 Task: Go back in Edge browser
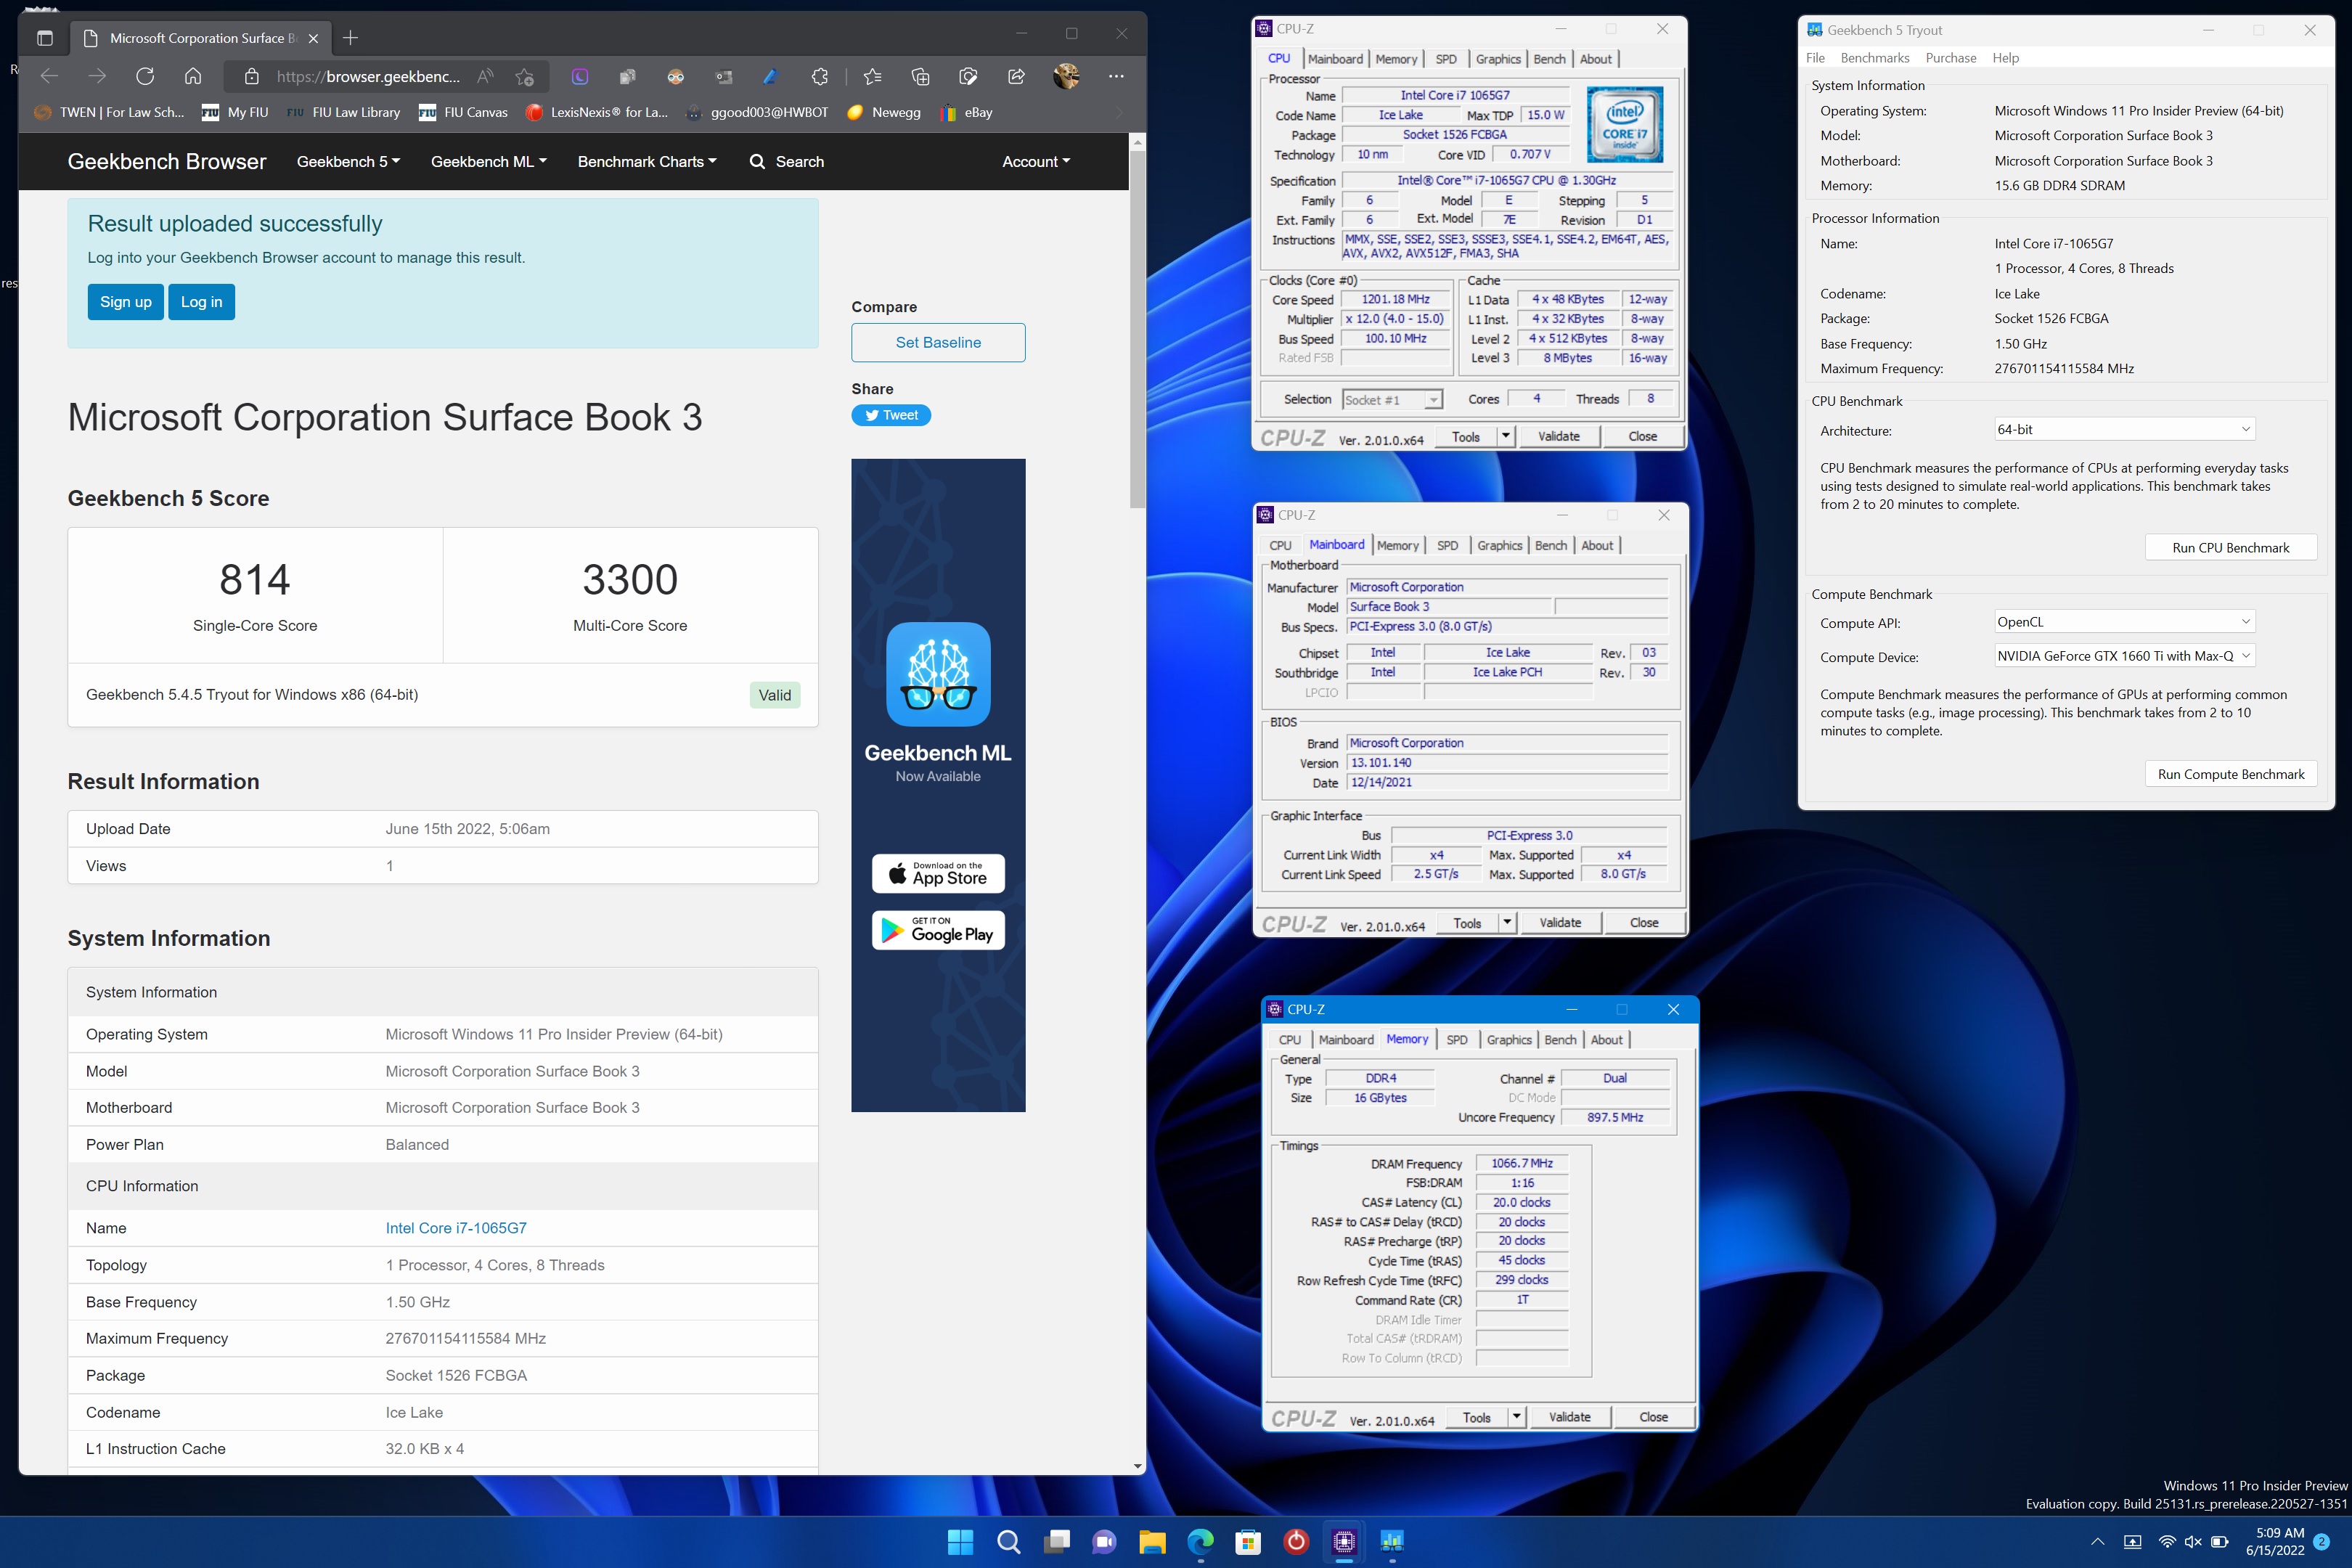click(49, 76)
